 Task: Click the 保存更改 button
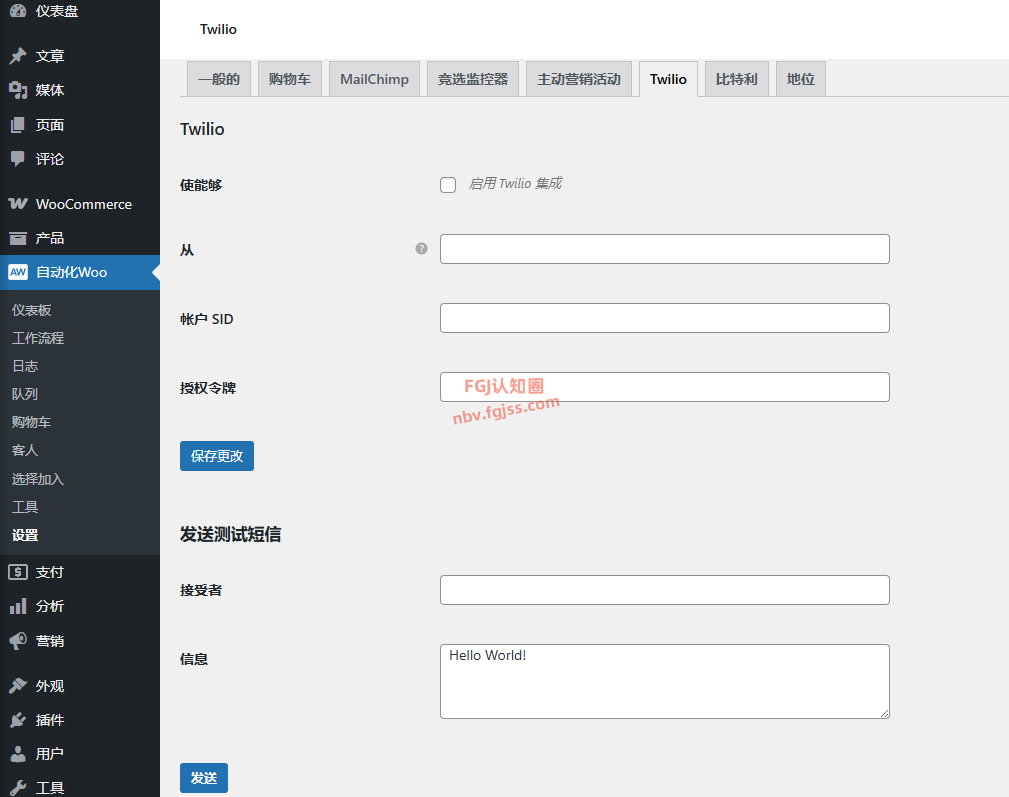pyautogui.click(x=217, y=456)
